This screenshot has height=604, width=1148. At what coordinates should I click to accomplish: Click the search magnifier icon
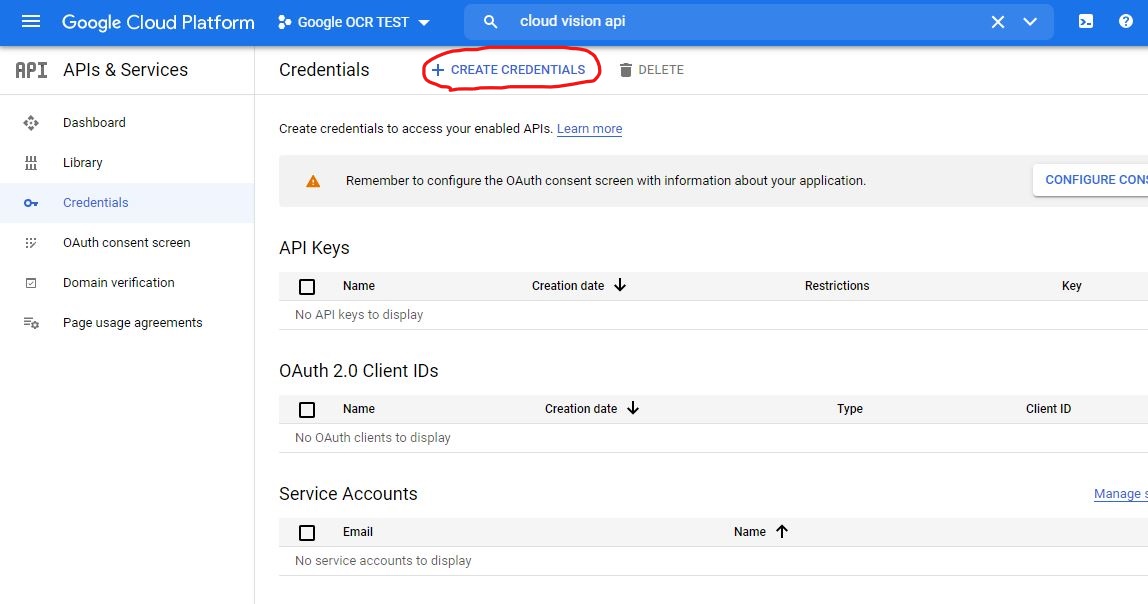tap(489, 21)
